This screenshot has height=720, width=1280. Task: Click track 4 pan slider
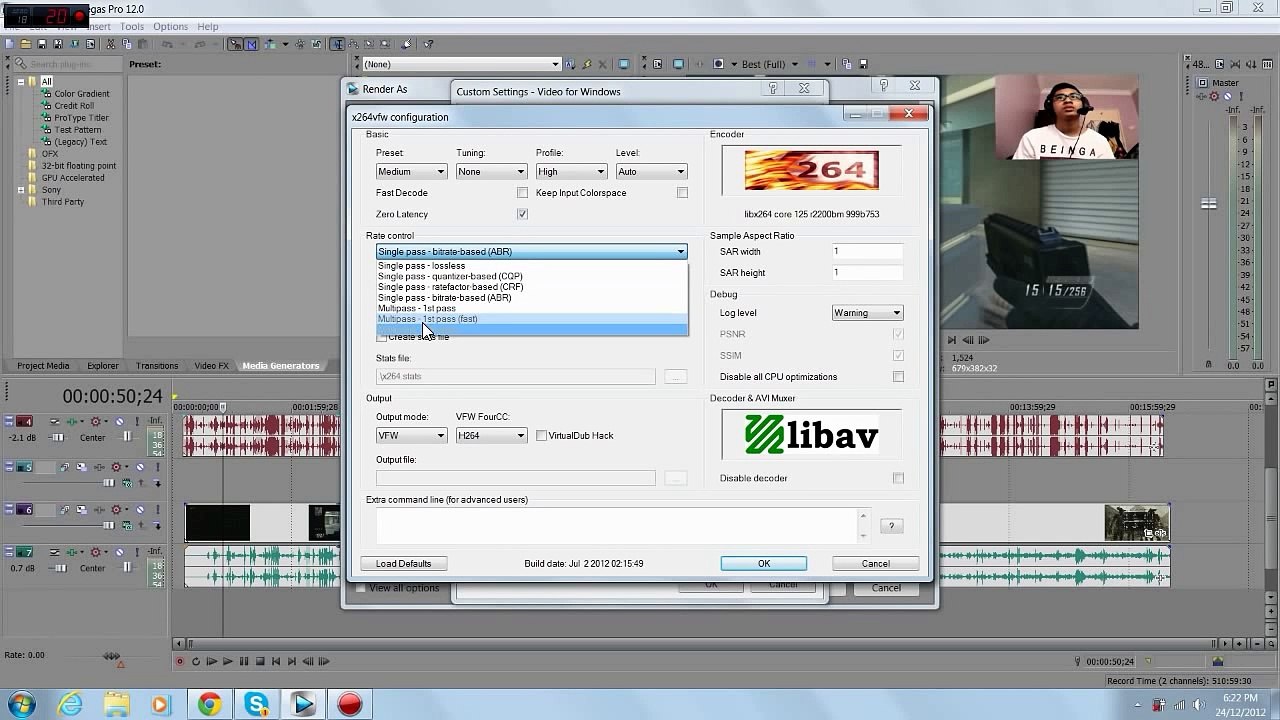tap(127, 437)
